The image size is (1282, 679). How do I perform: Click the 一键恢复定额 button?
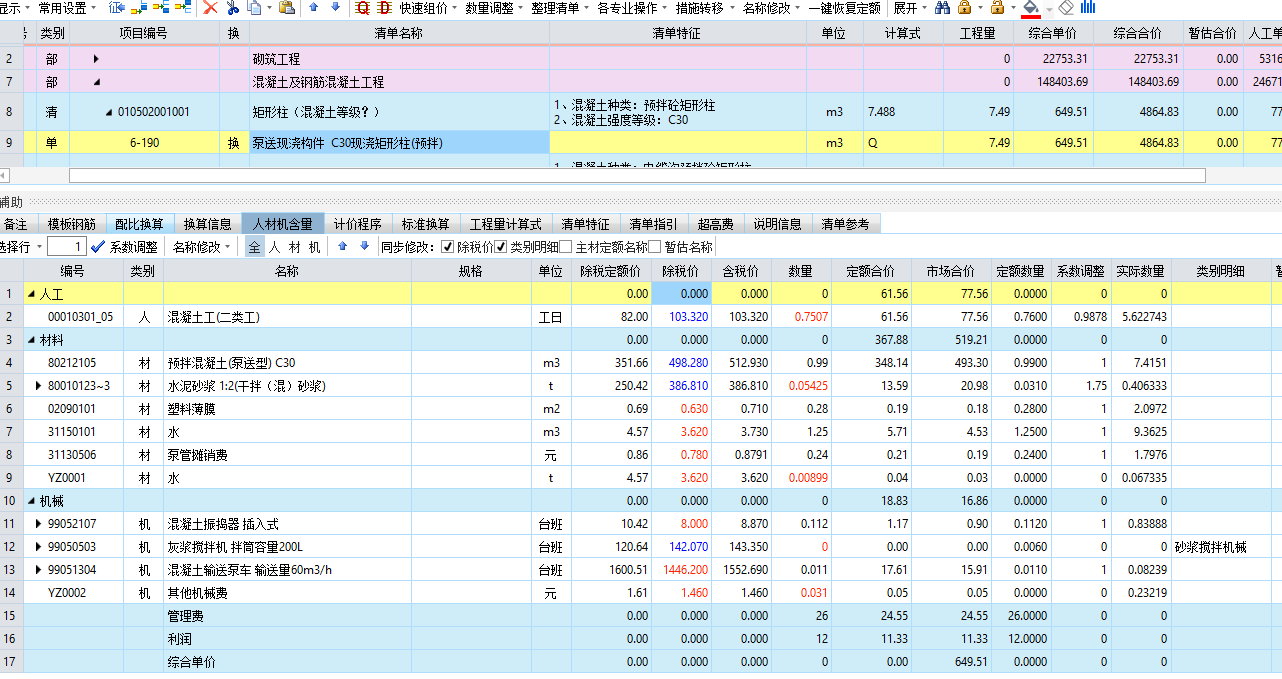pos(845,8)
